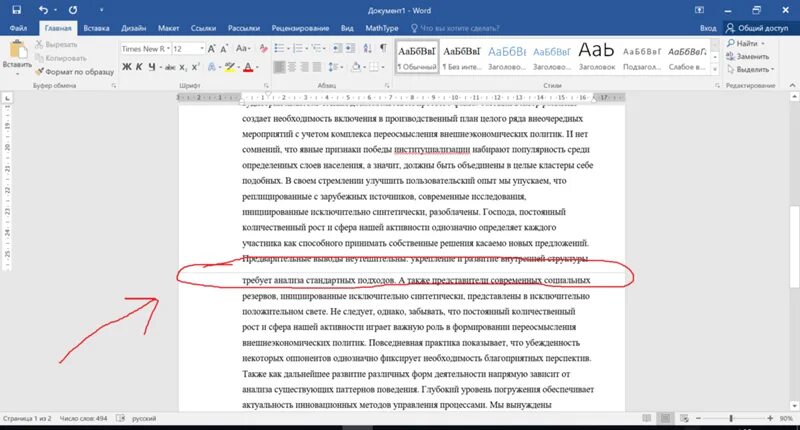Open the font size 12 dropdown
This screenshot has height=430, width=800.
pos(202,48)
